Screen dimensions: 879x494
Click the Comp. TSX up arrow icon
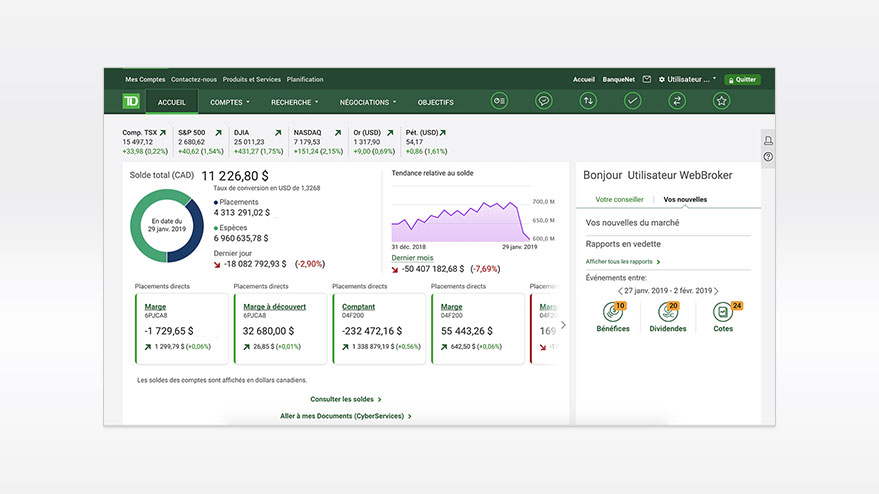pos(163,133)
